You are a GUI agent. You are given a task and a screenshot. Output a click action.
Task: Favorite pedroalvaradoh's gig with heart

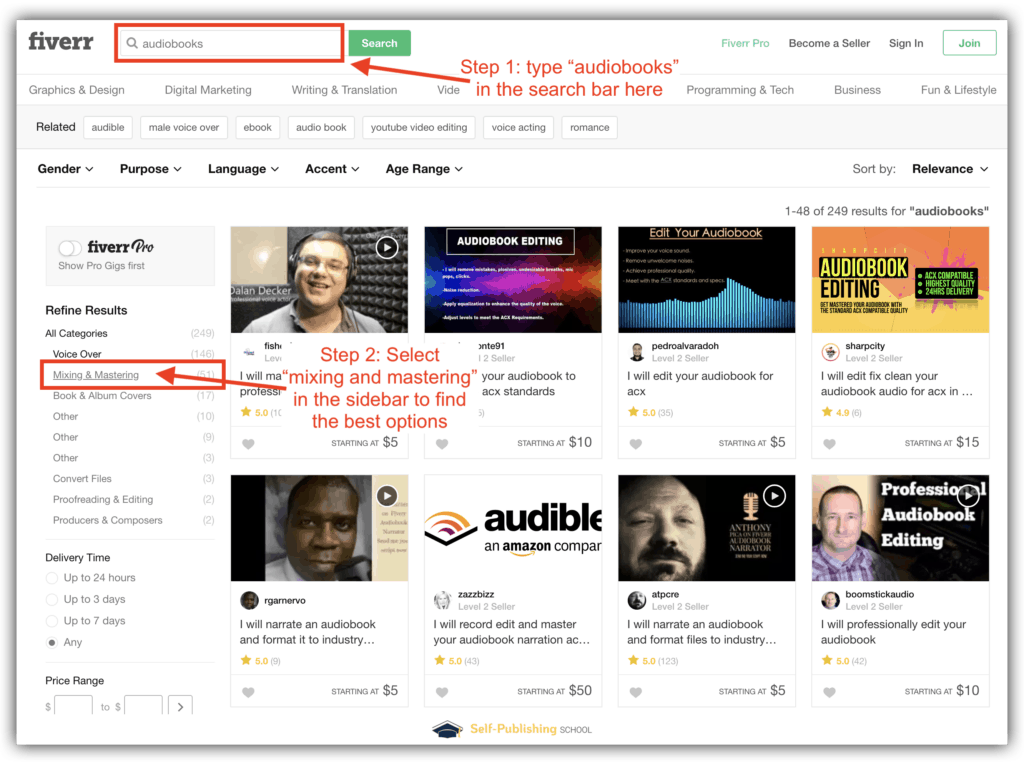click(635, 444)
